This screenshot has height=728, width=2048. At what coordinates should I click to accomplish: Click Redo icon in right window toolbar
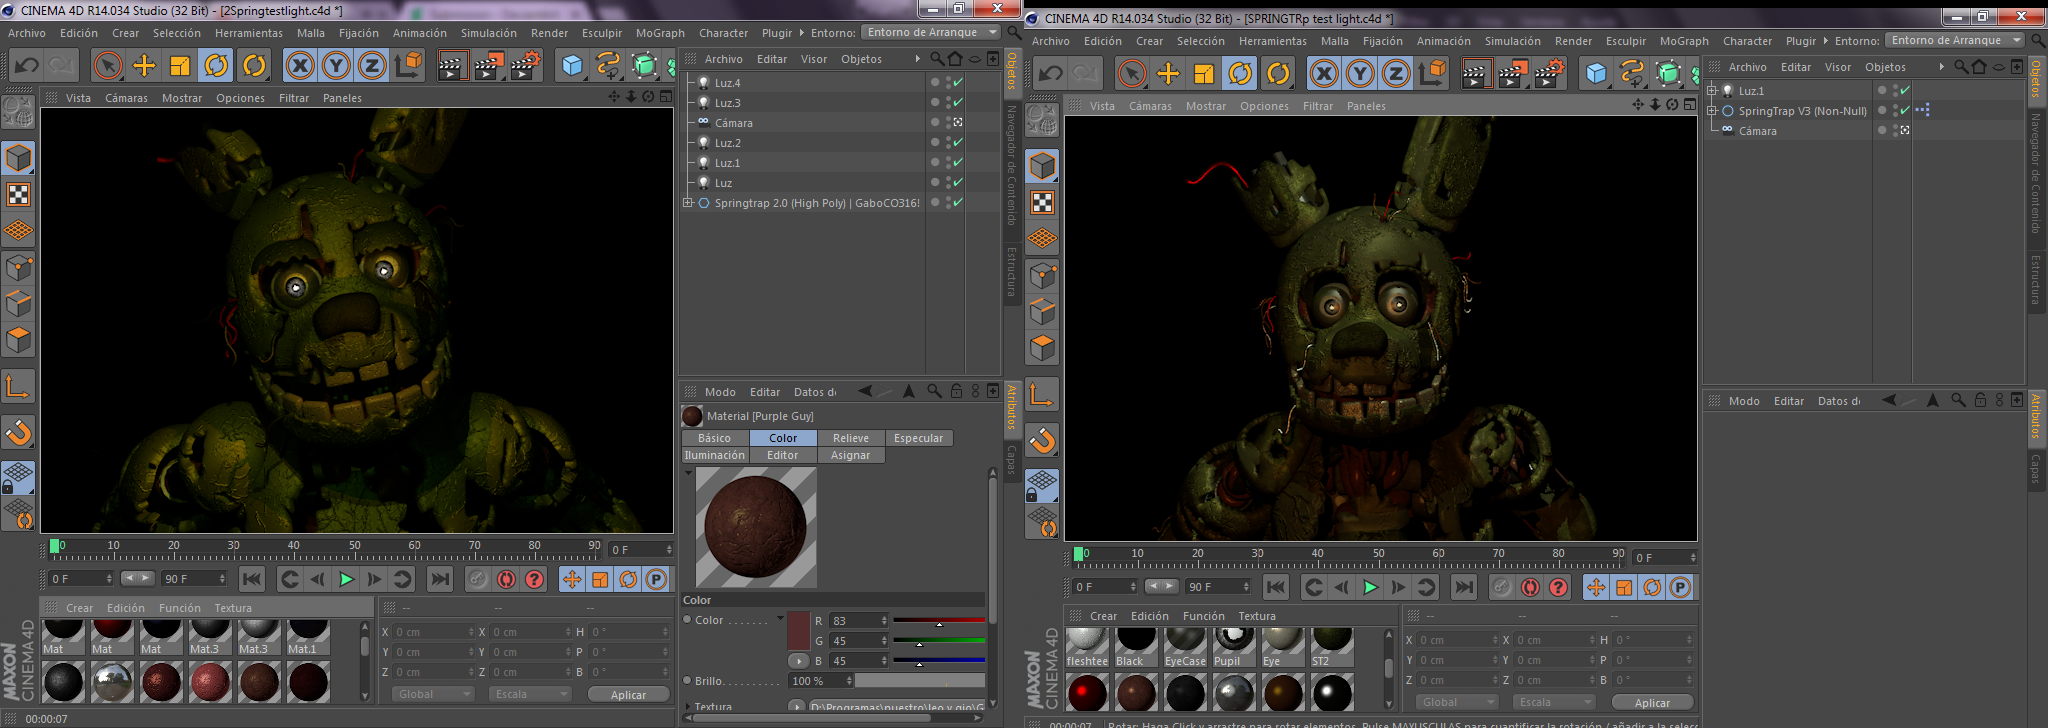click(1085, 74)
